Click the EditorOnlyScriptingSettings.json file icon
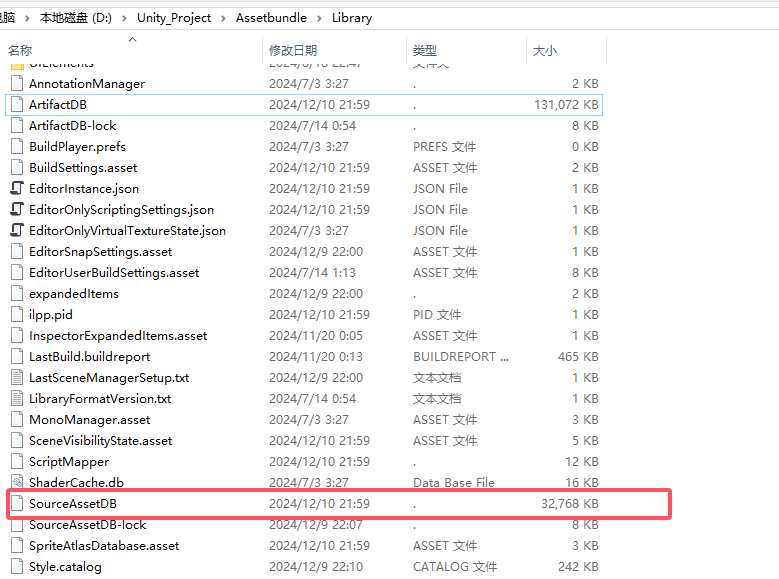The width and height of the screenshot is (779, 579). (17, 209)
